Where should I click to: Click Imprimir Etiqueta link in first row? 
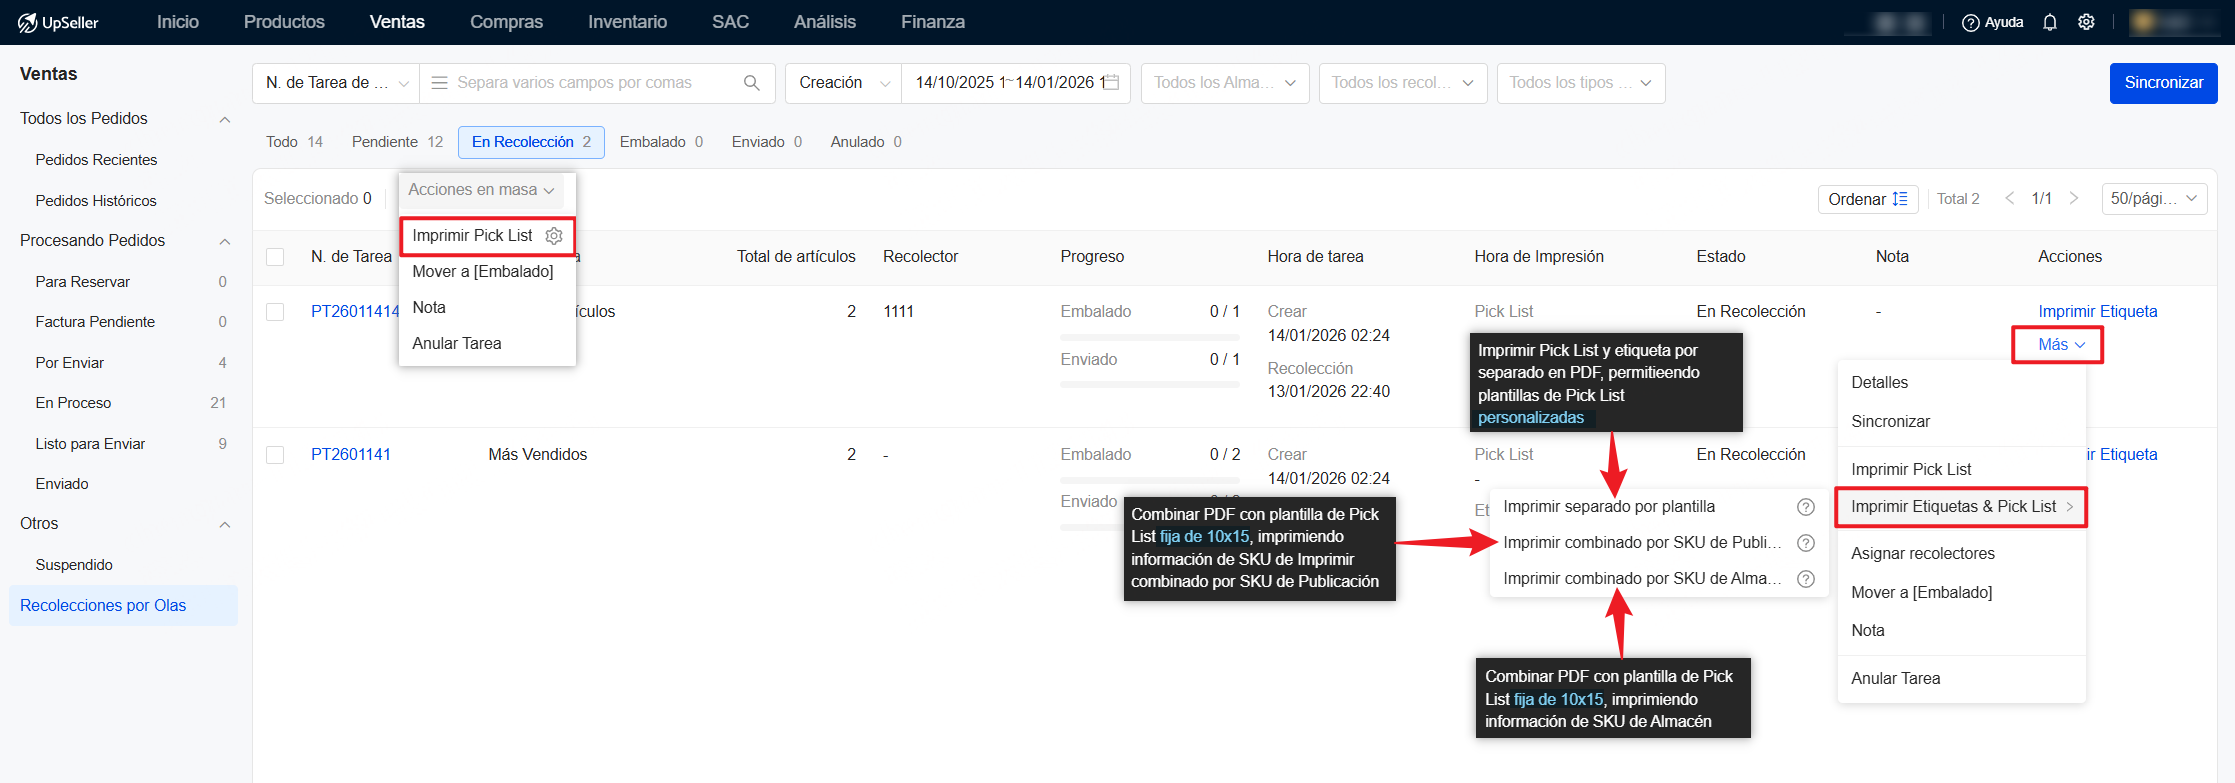click(x=2097, y=312)
